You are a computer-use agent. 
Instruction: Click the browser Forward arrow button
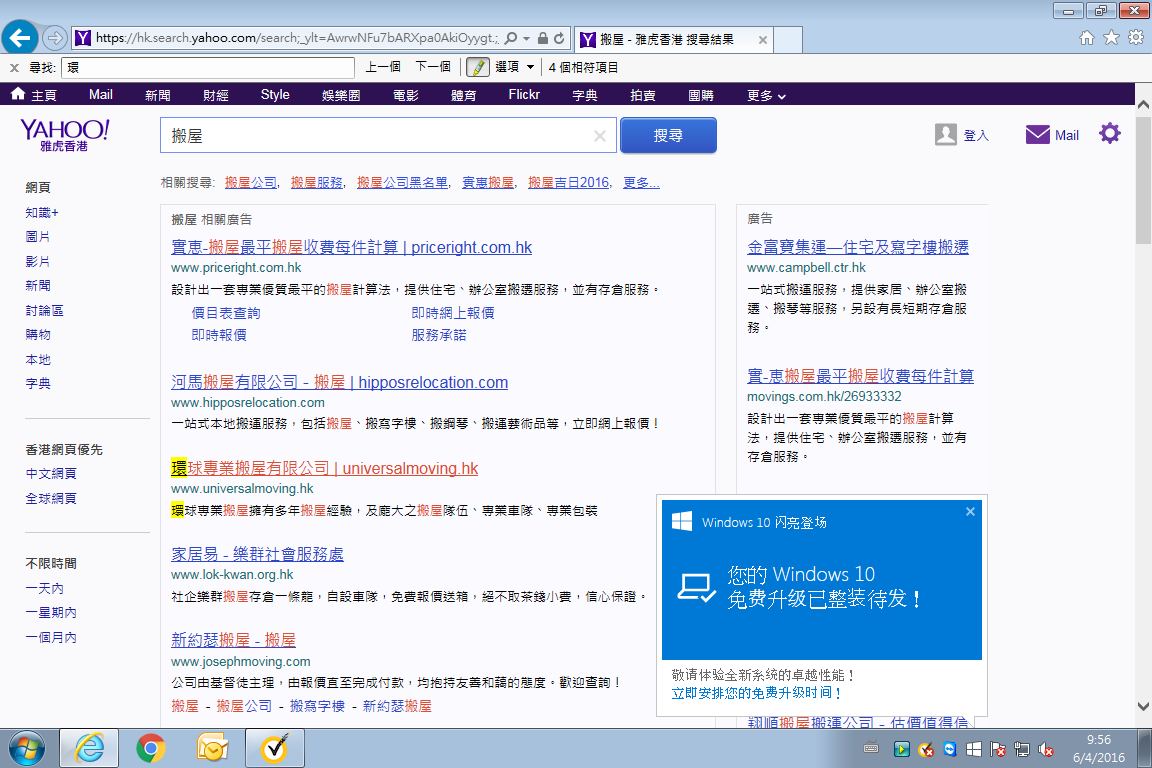pyautogui.click(x=54, y=37)
